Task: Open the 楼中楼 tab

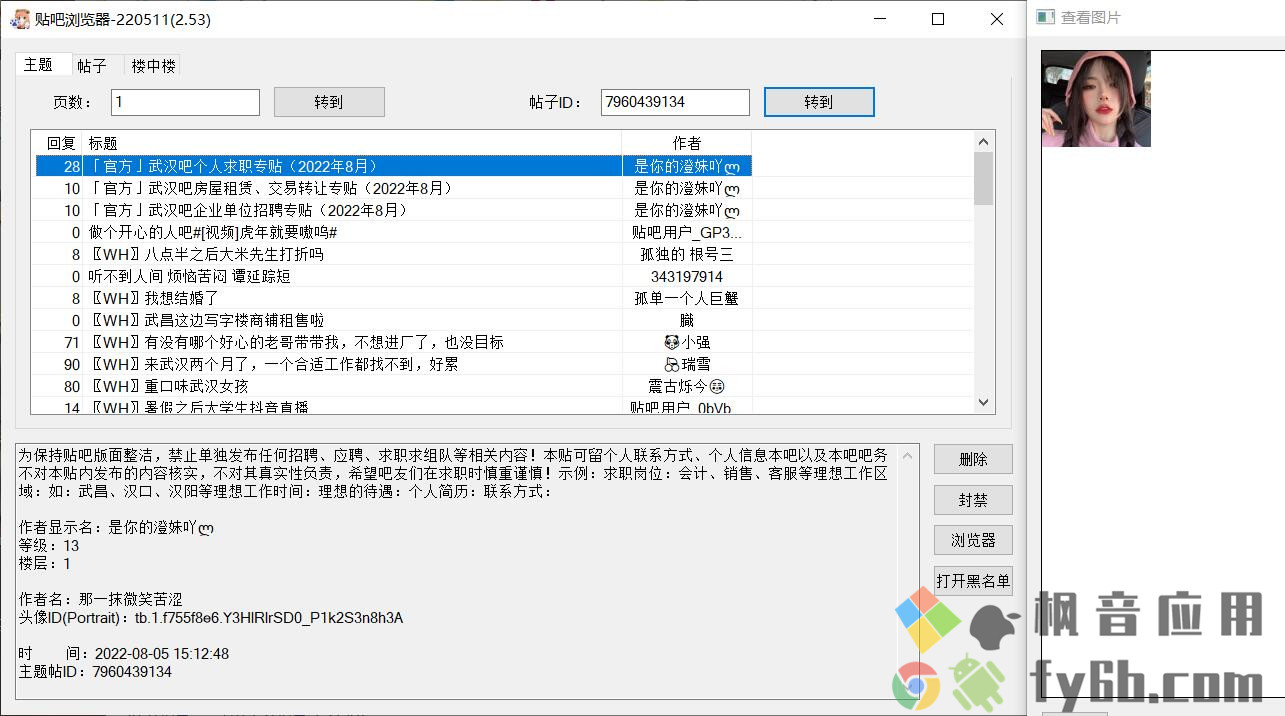Action: 153,66
